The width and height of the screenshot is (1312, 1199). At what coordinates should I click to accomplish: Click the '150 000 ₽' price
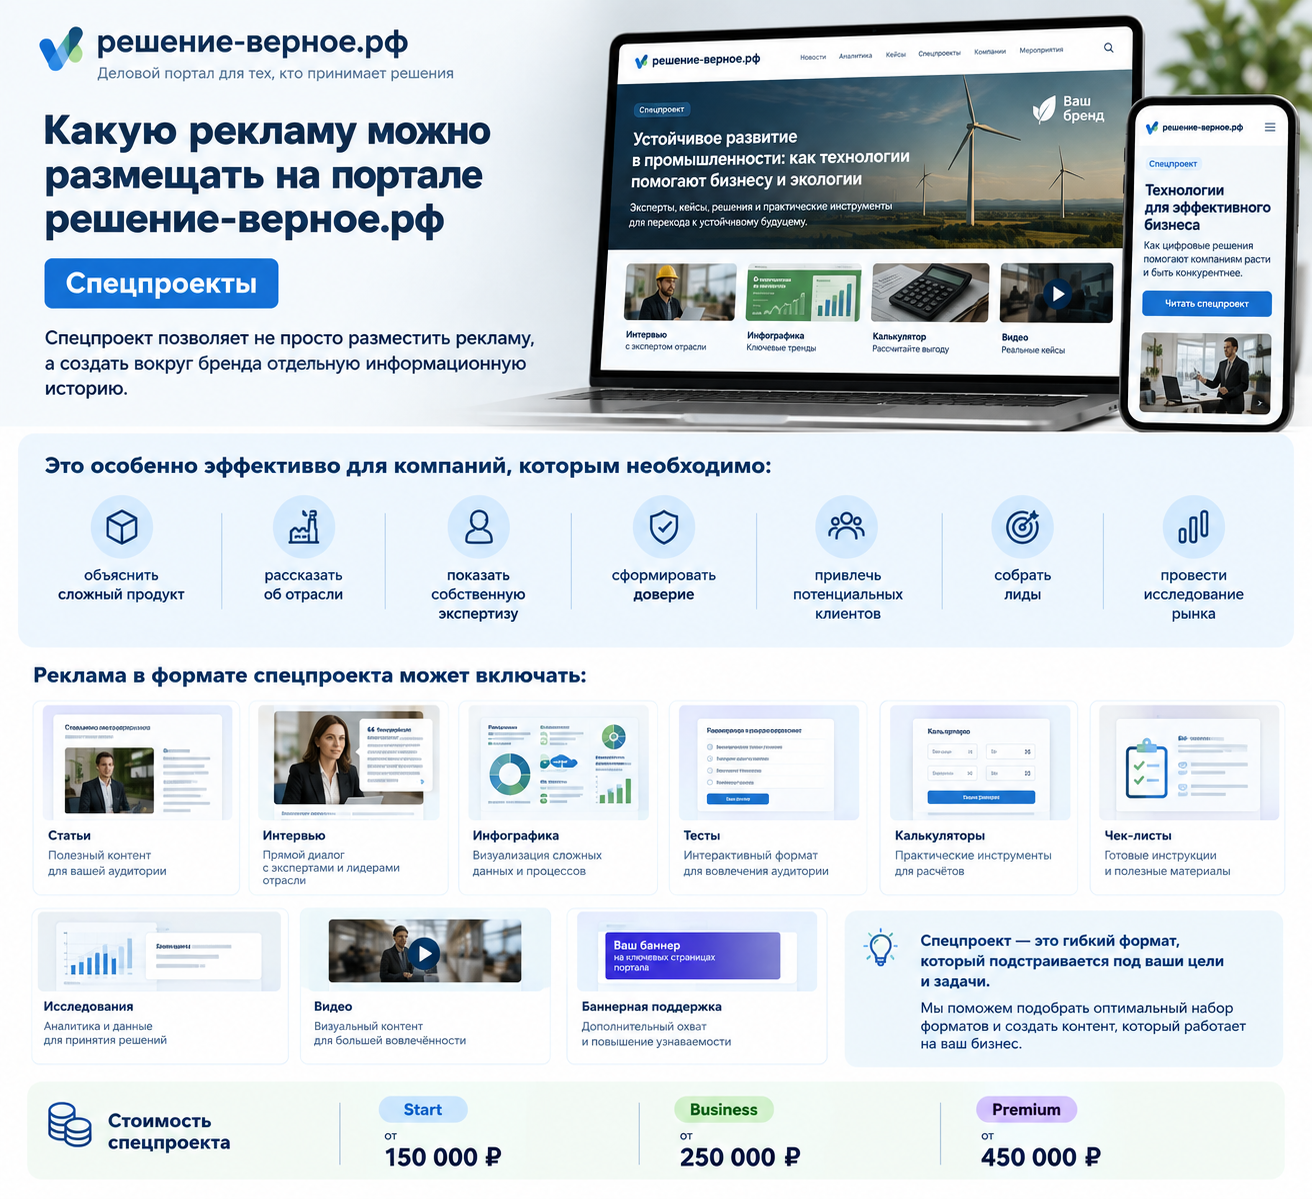[x=443, y=1158]
